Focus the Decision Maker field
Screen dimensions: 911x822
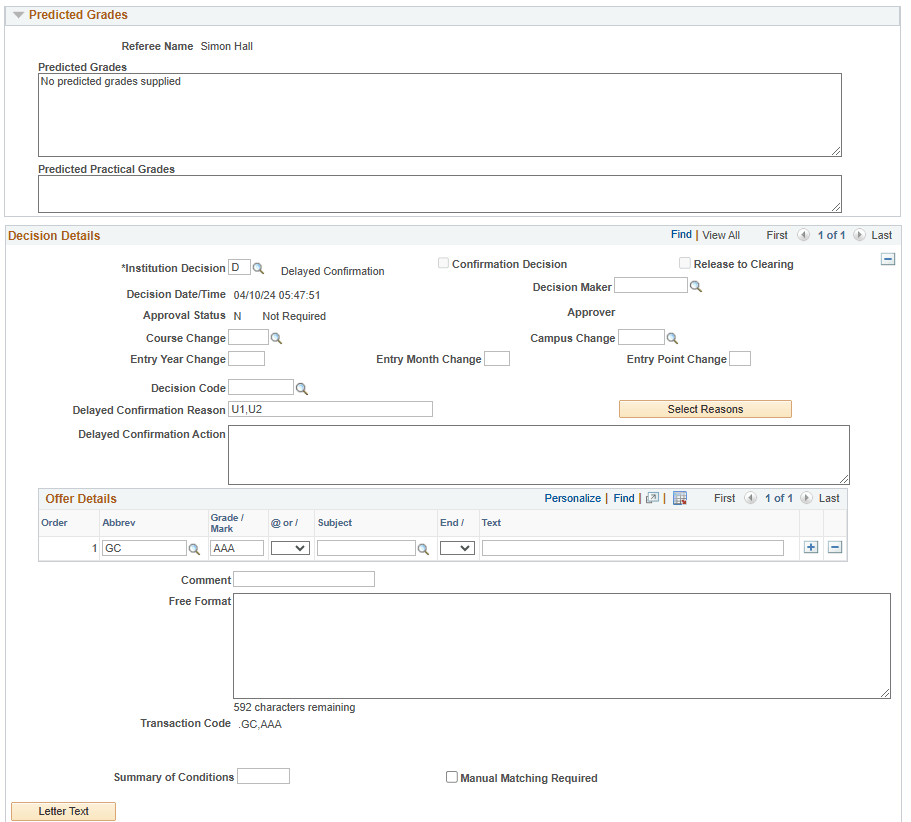click(651, 285)
